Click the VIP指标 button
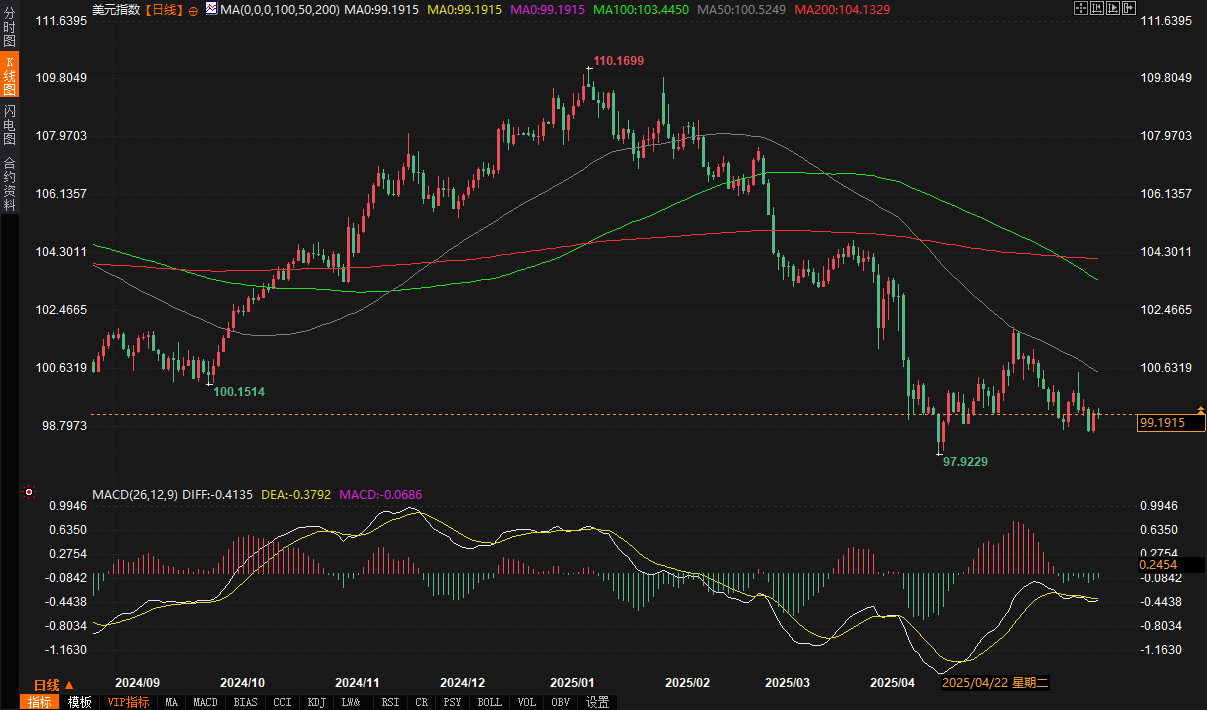Screen dimensions: 1207x710 [x=128, y=702]
